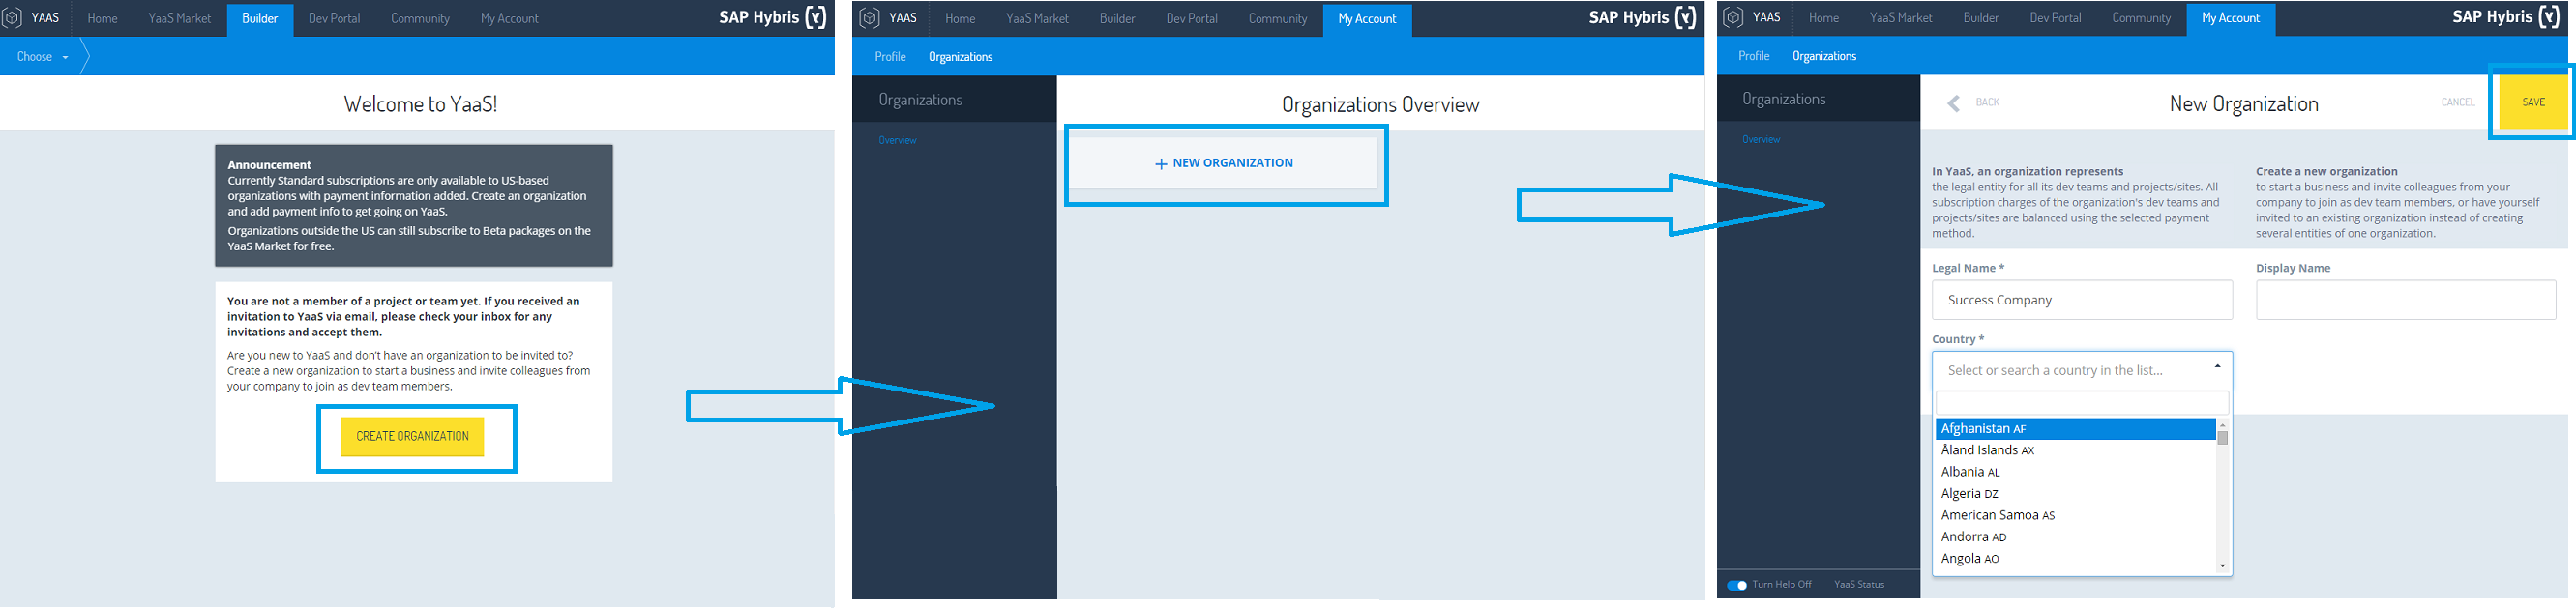Screen dimensions: 2576x609
Task: Toggle the Turn Help Off switch
Action: pos(1737,585)
